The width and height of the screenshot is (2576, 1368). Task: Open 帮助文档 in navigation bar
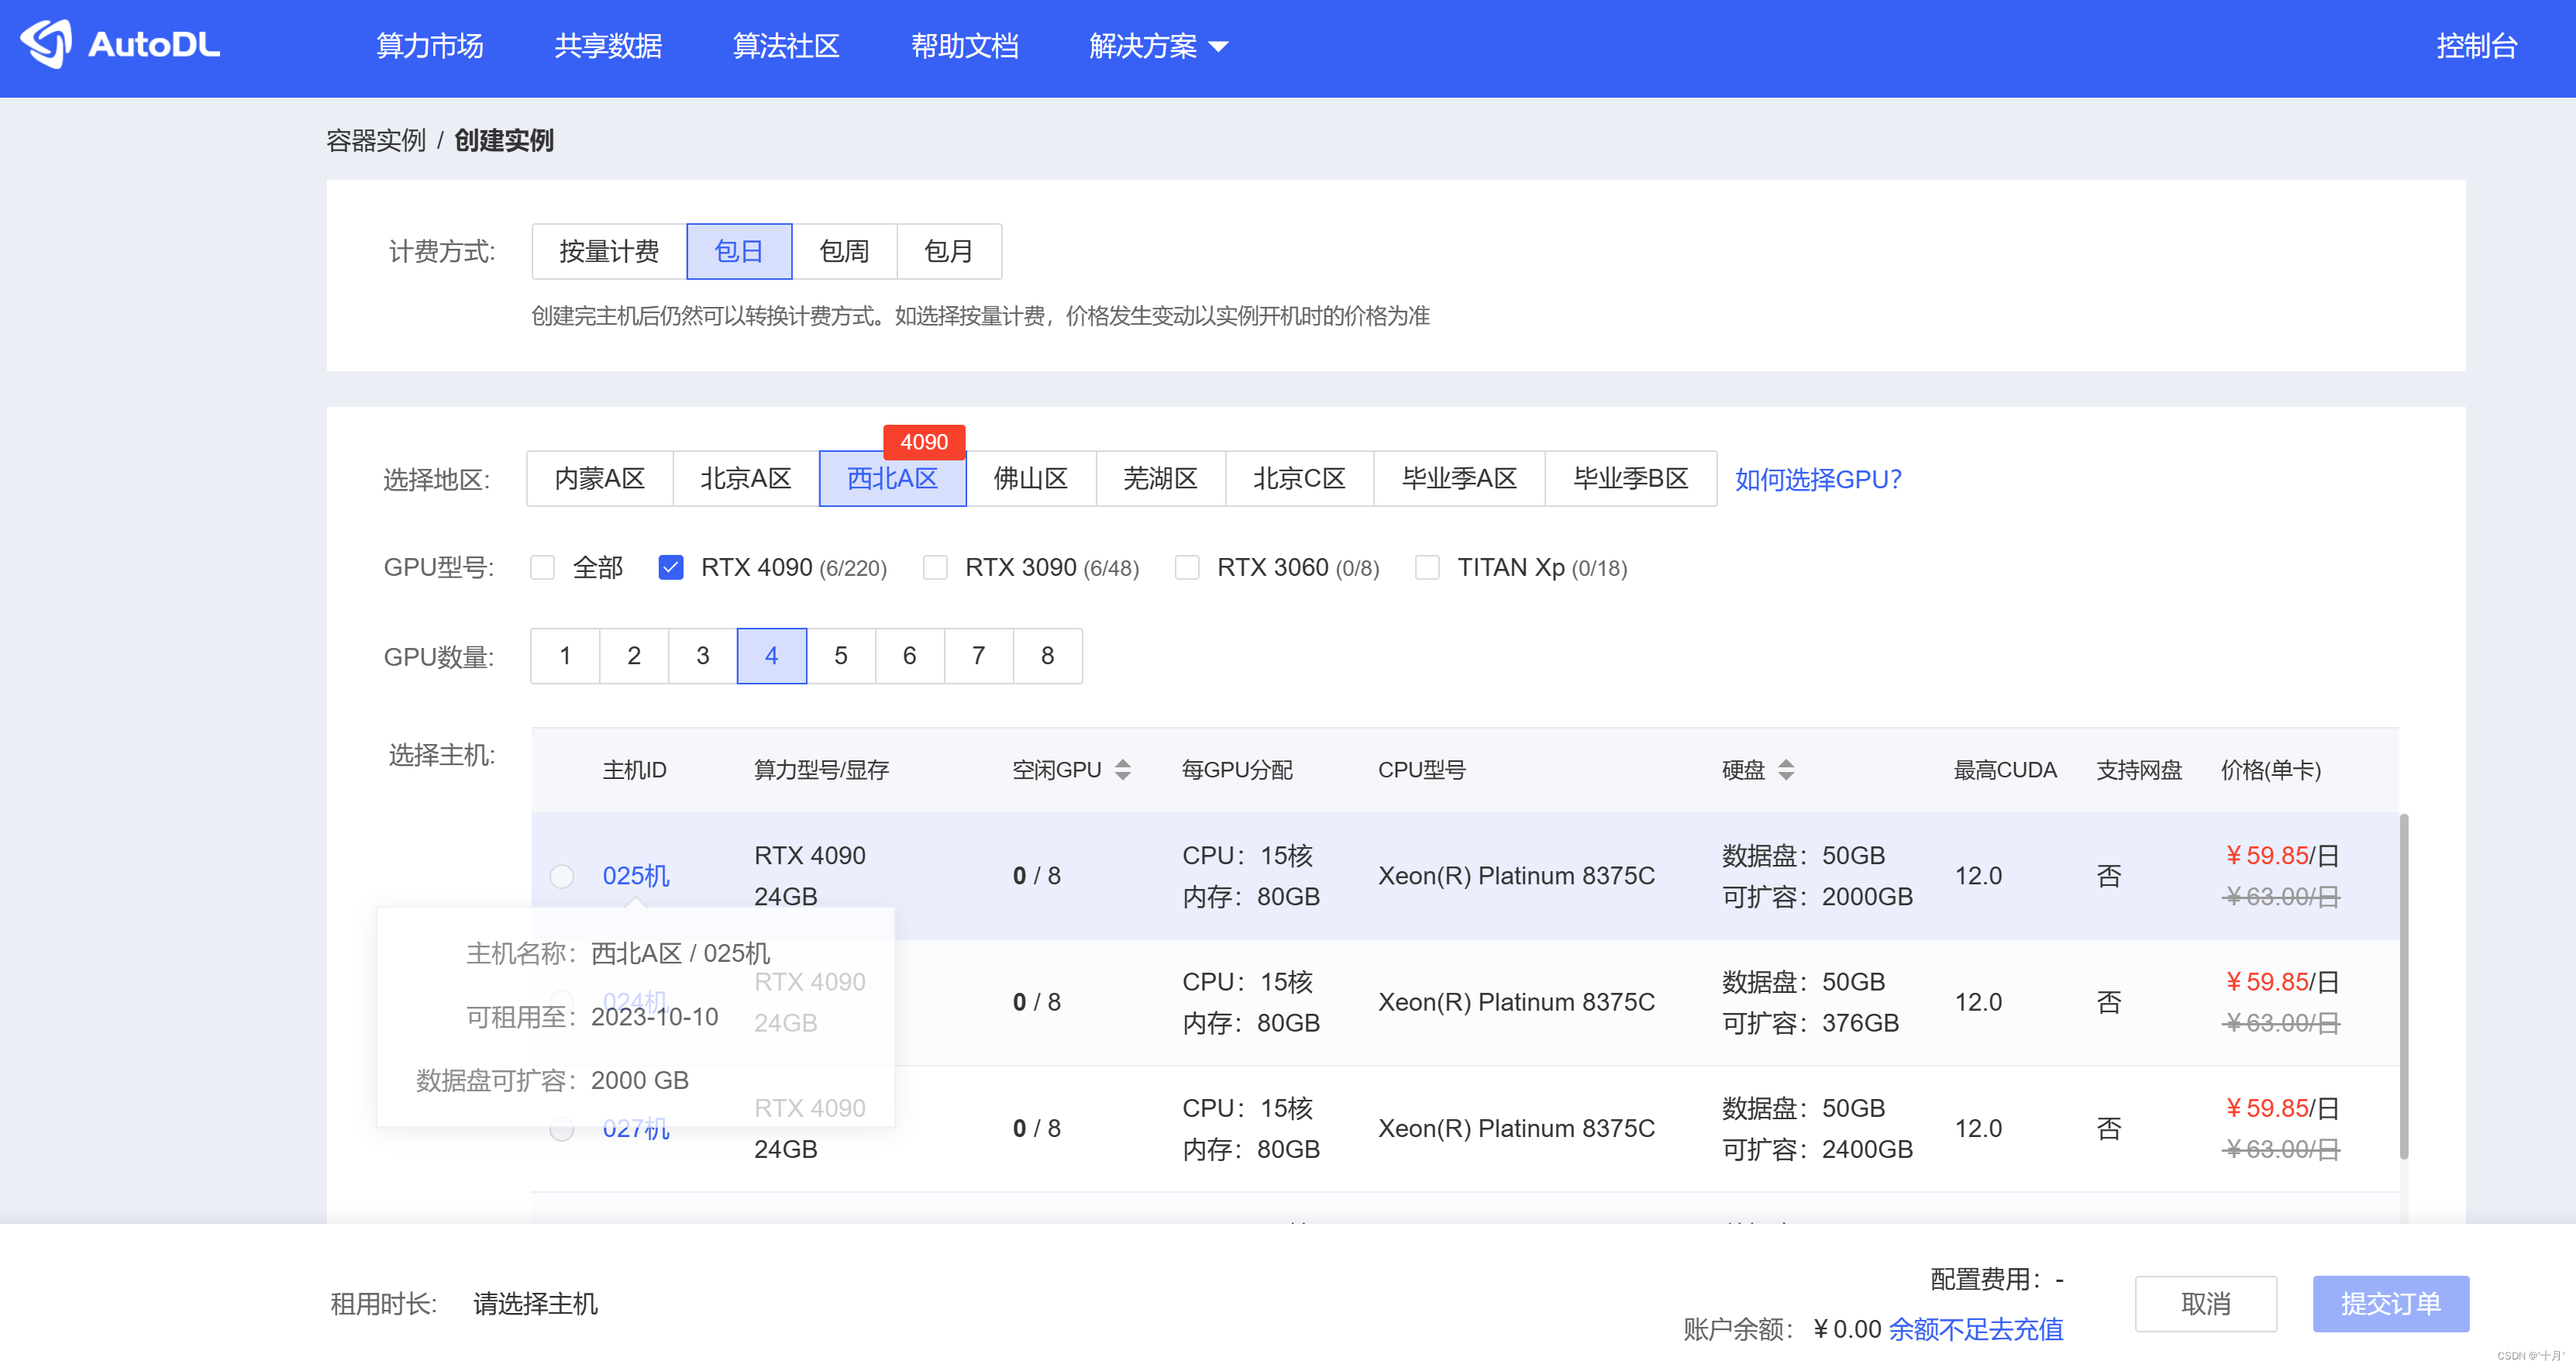click(964, 46)
